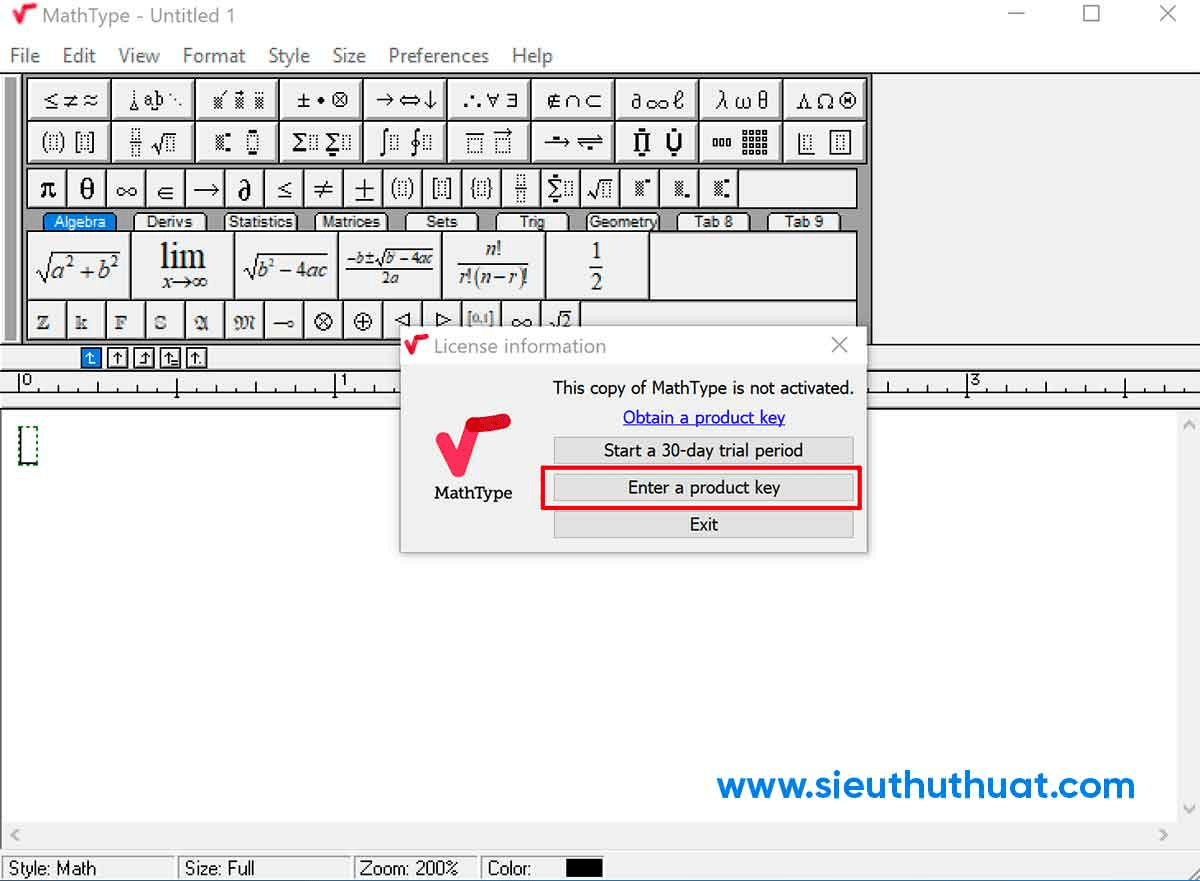This screenshot has width=1200, height=881.
Task: Insert the combinations n!/r!(n−r)! expression
Action: [x=494, y=266]
